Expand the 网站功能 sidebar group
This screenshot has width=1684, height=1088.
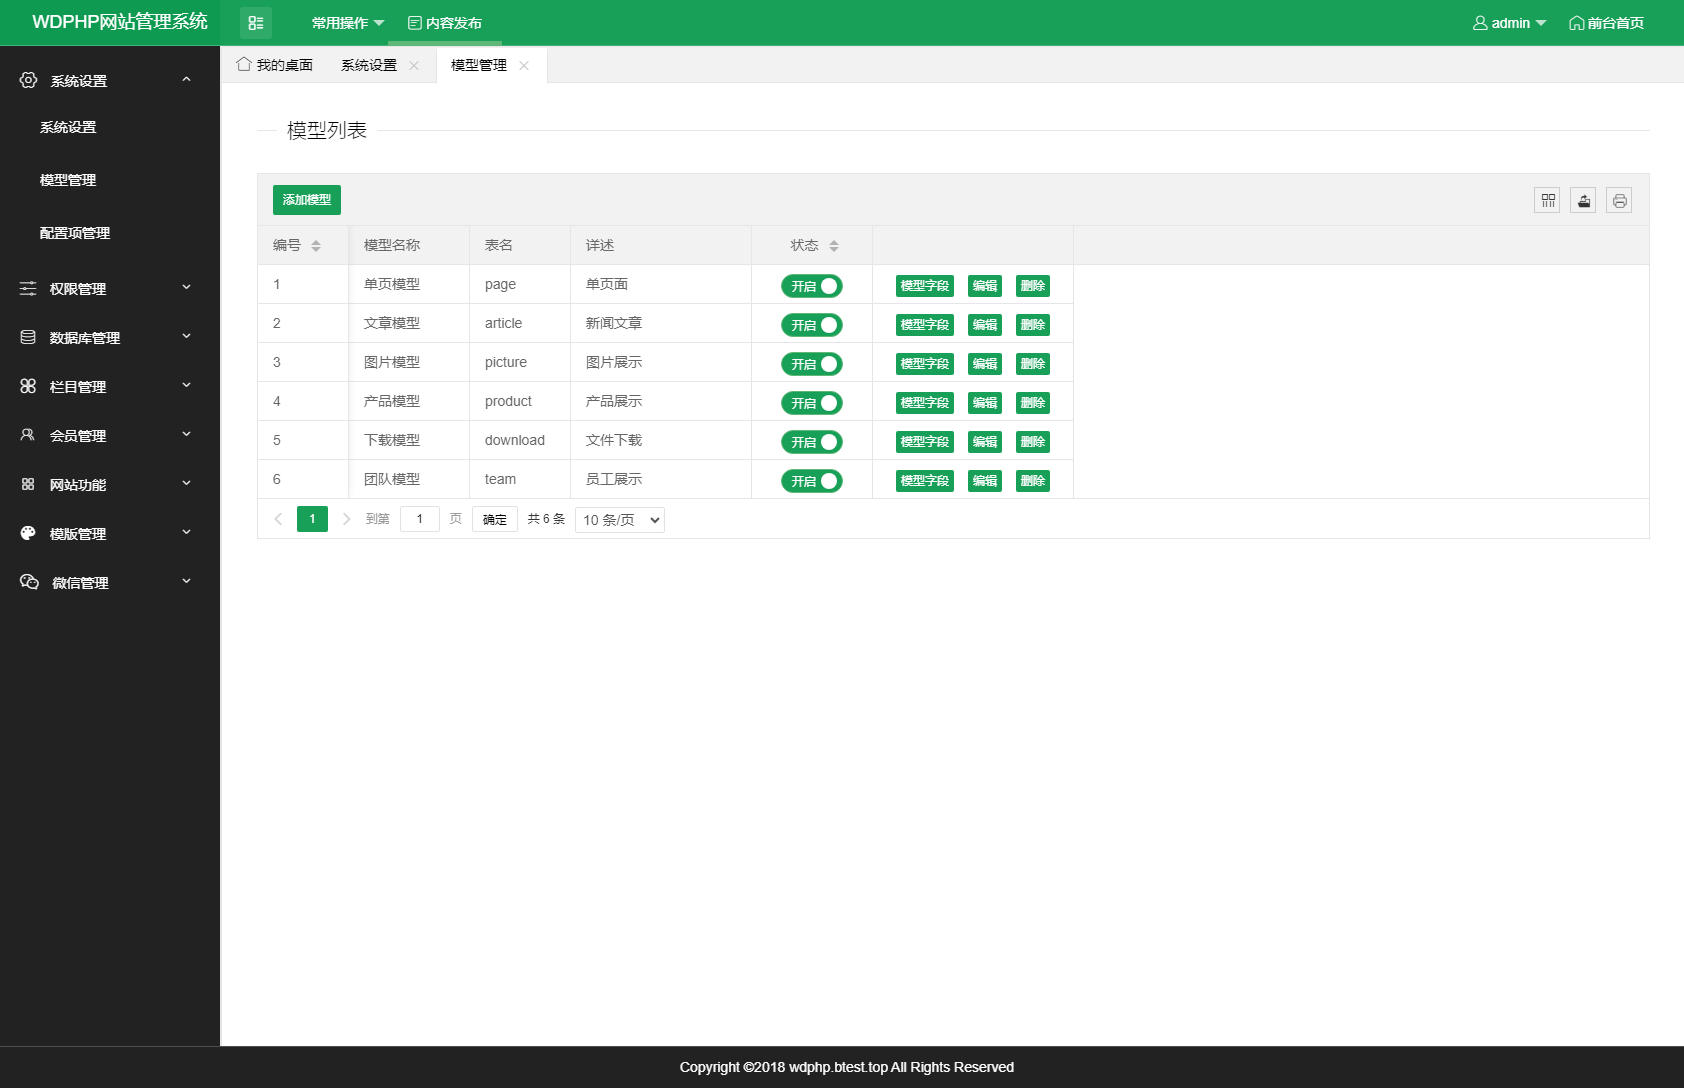pos(110,484)
